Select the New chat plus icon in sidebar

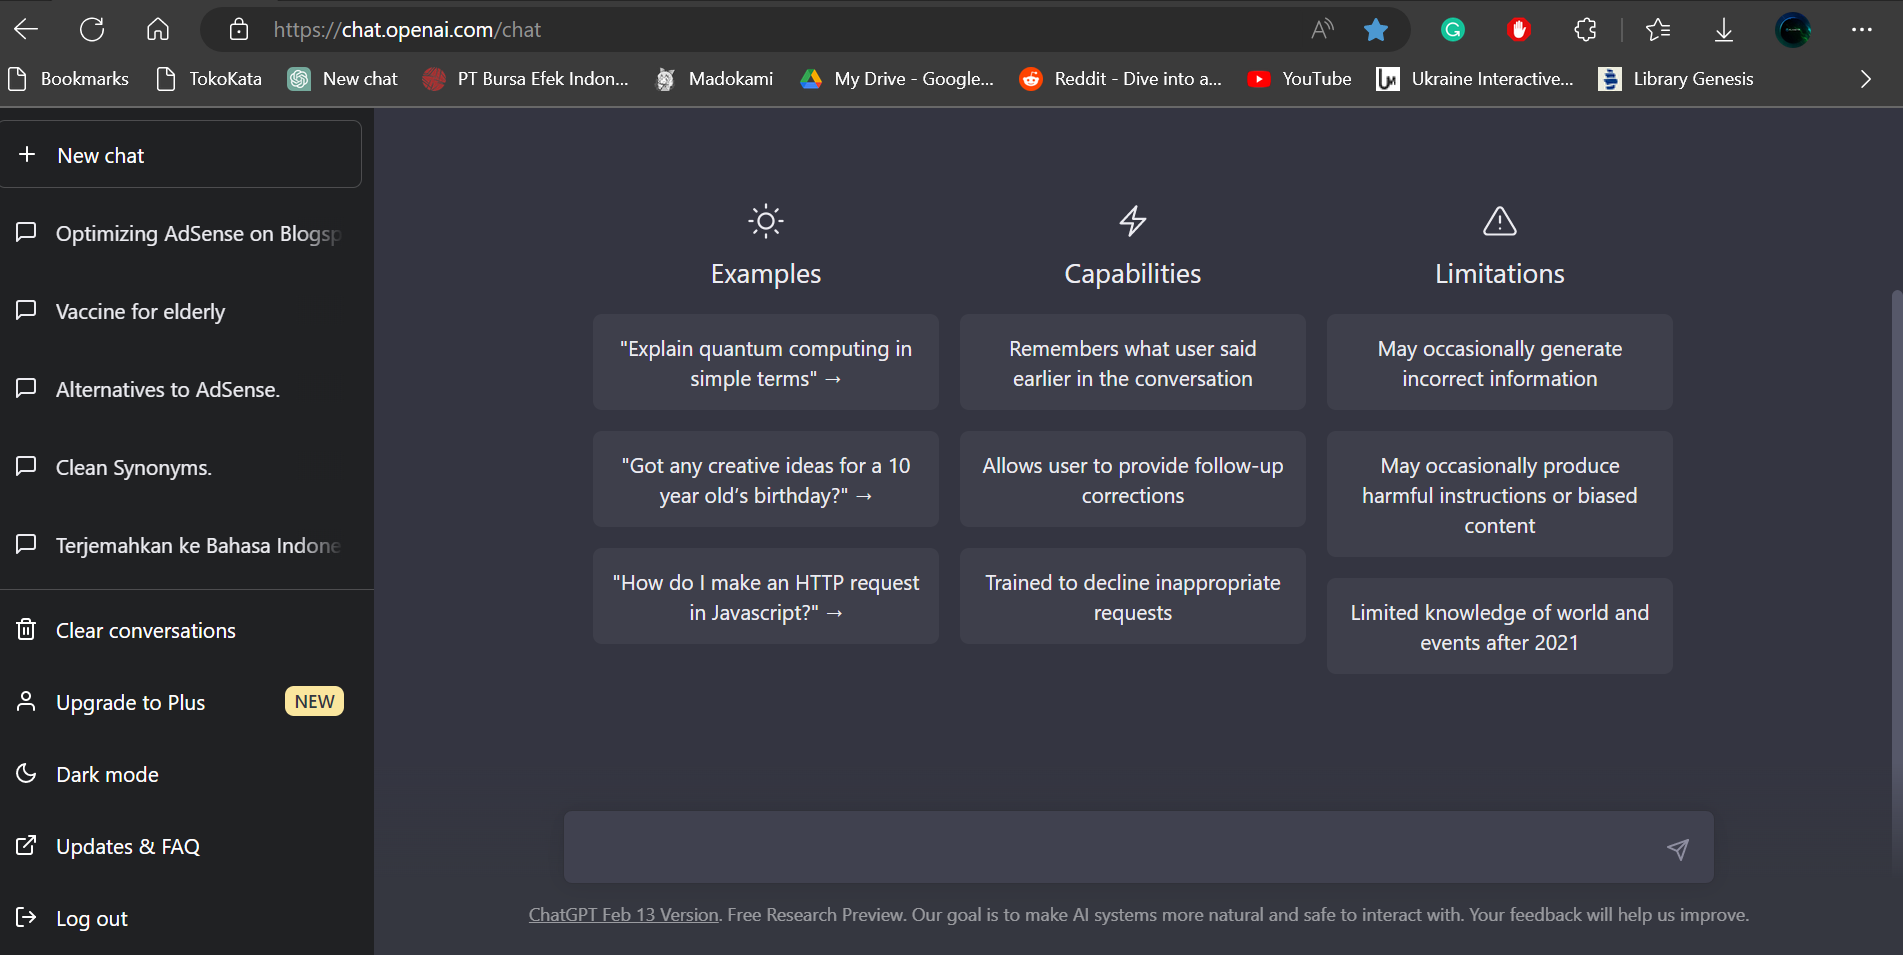[27, 155]
